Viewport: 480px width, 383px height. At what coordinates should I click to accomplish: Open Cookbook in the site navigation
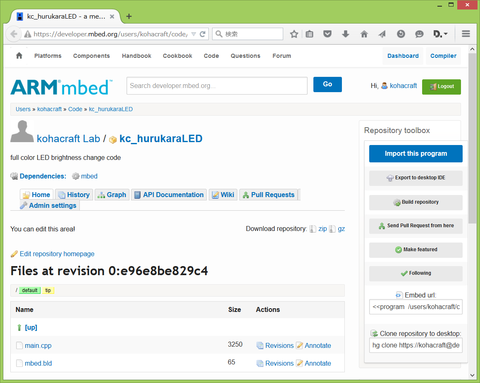[177, 56]
